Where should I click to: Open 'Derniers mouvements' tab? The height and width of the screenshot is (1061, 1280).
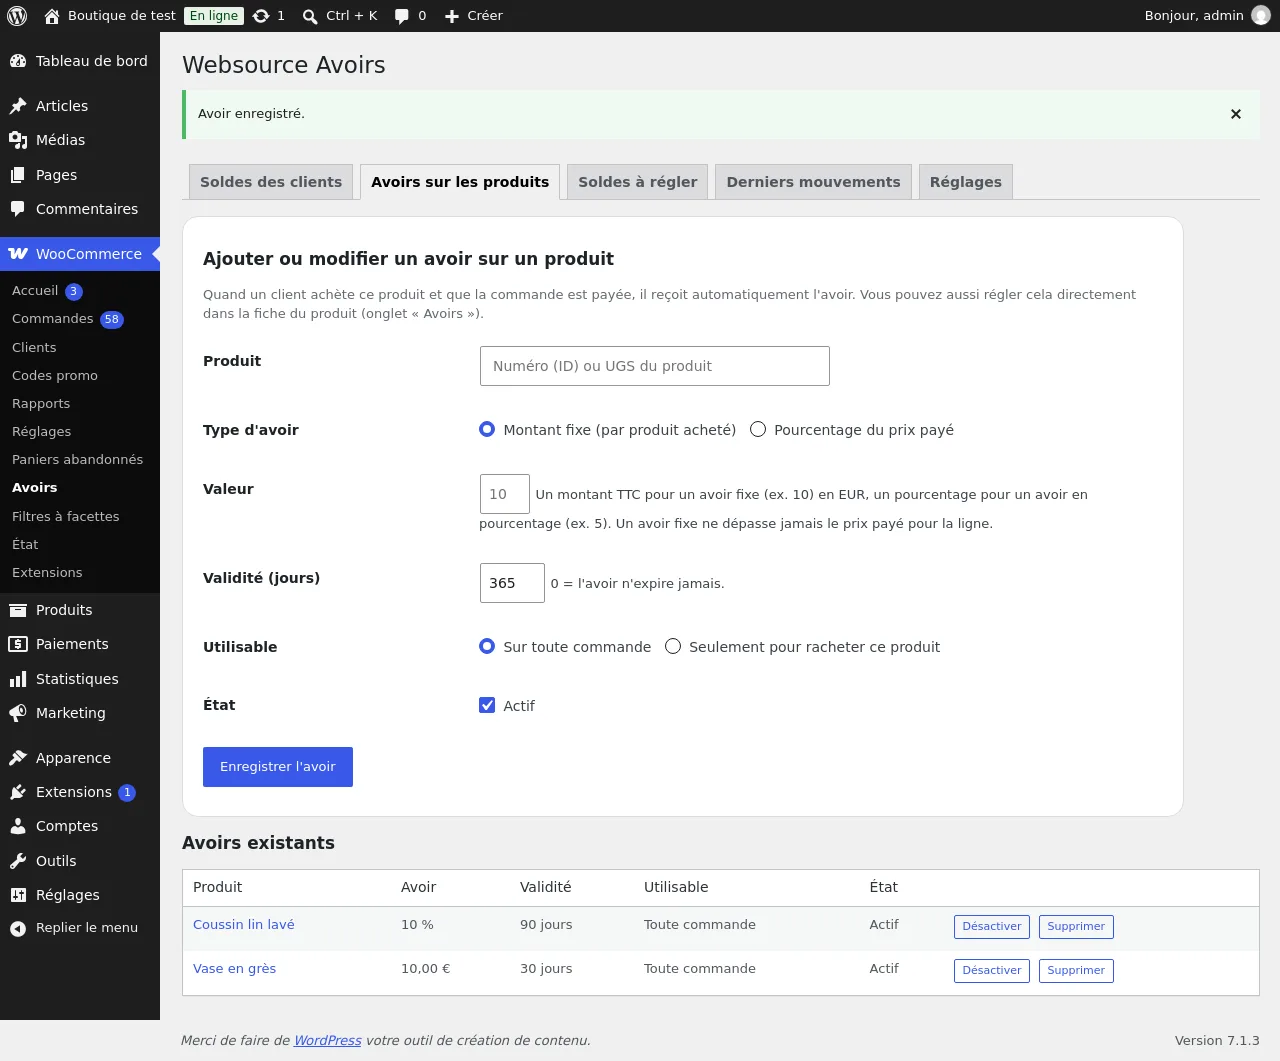point(813,182)
